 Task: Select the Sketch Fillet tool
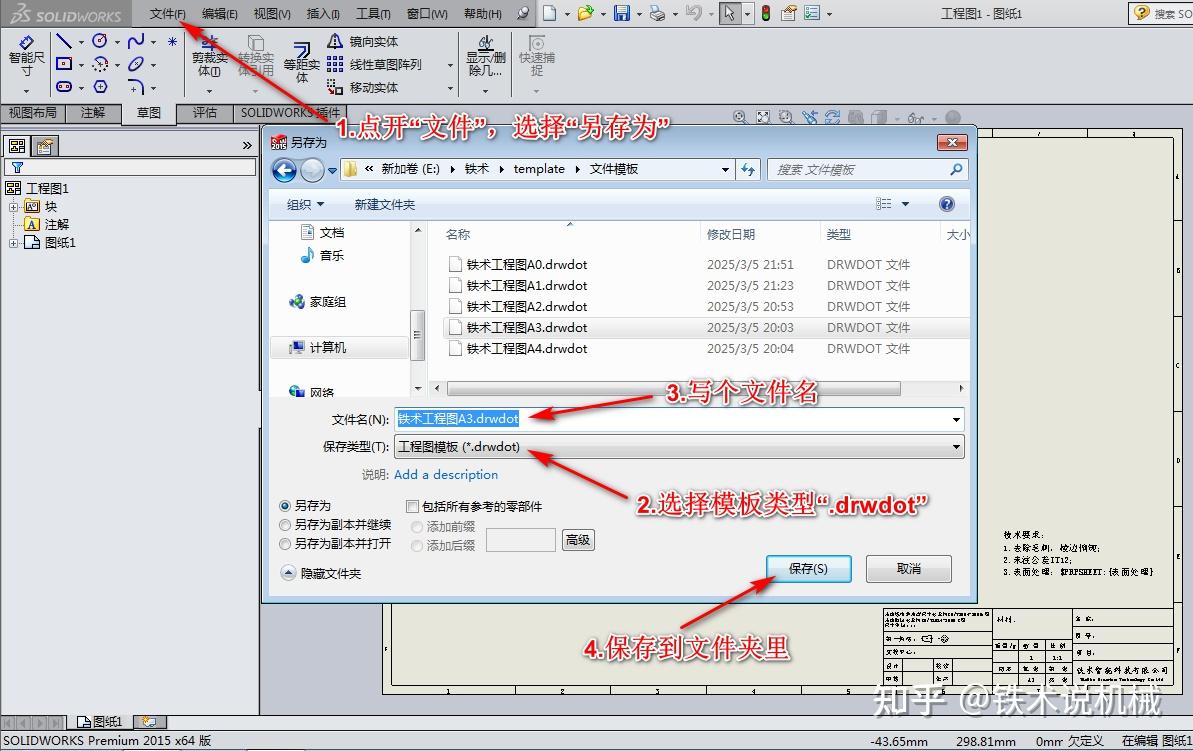136,87
